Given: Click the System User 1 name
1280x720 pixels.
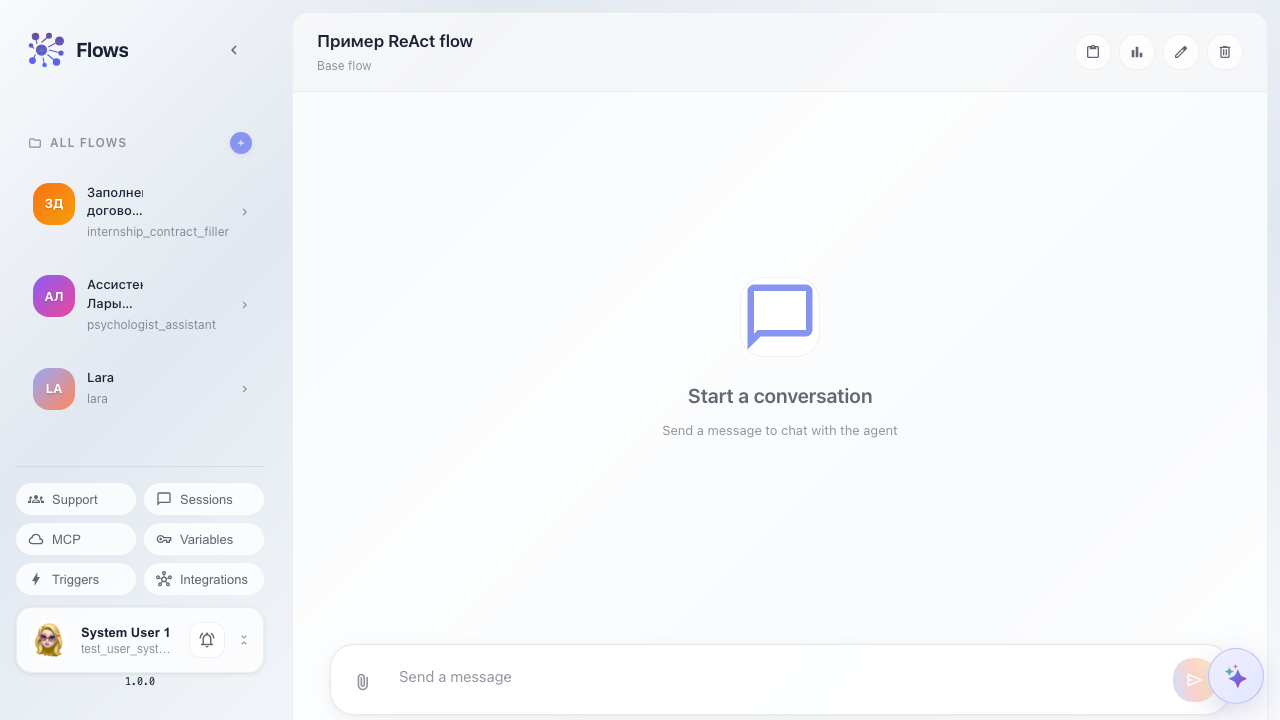Looking at the screenshot, I should 125,632.
